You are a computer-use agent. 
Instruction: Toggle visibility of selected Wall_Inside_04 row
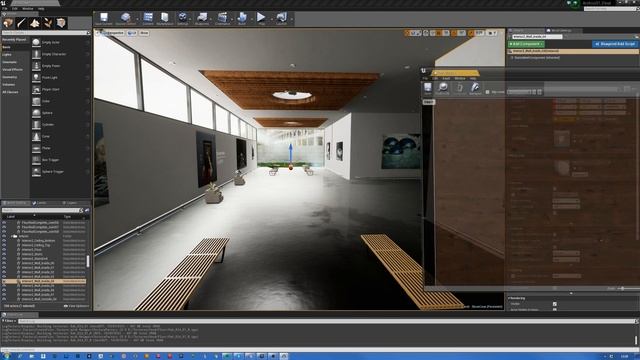[x=4, y=281]
